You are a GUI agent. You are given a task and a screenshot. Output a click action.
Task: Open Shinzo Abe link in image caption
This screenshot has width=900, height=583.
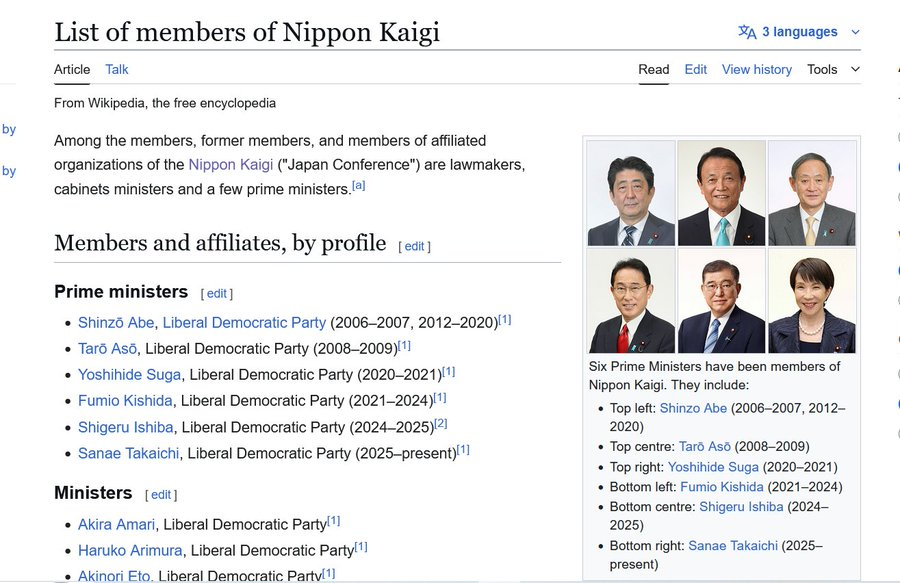coord(693,409)
